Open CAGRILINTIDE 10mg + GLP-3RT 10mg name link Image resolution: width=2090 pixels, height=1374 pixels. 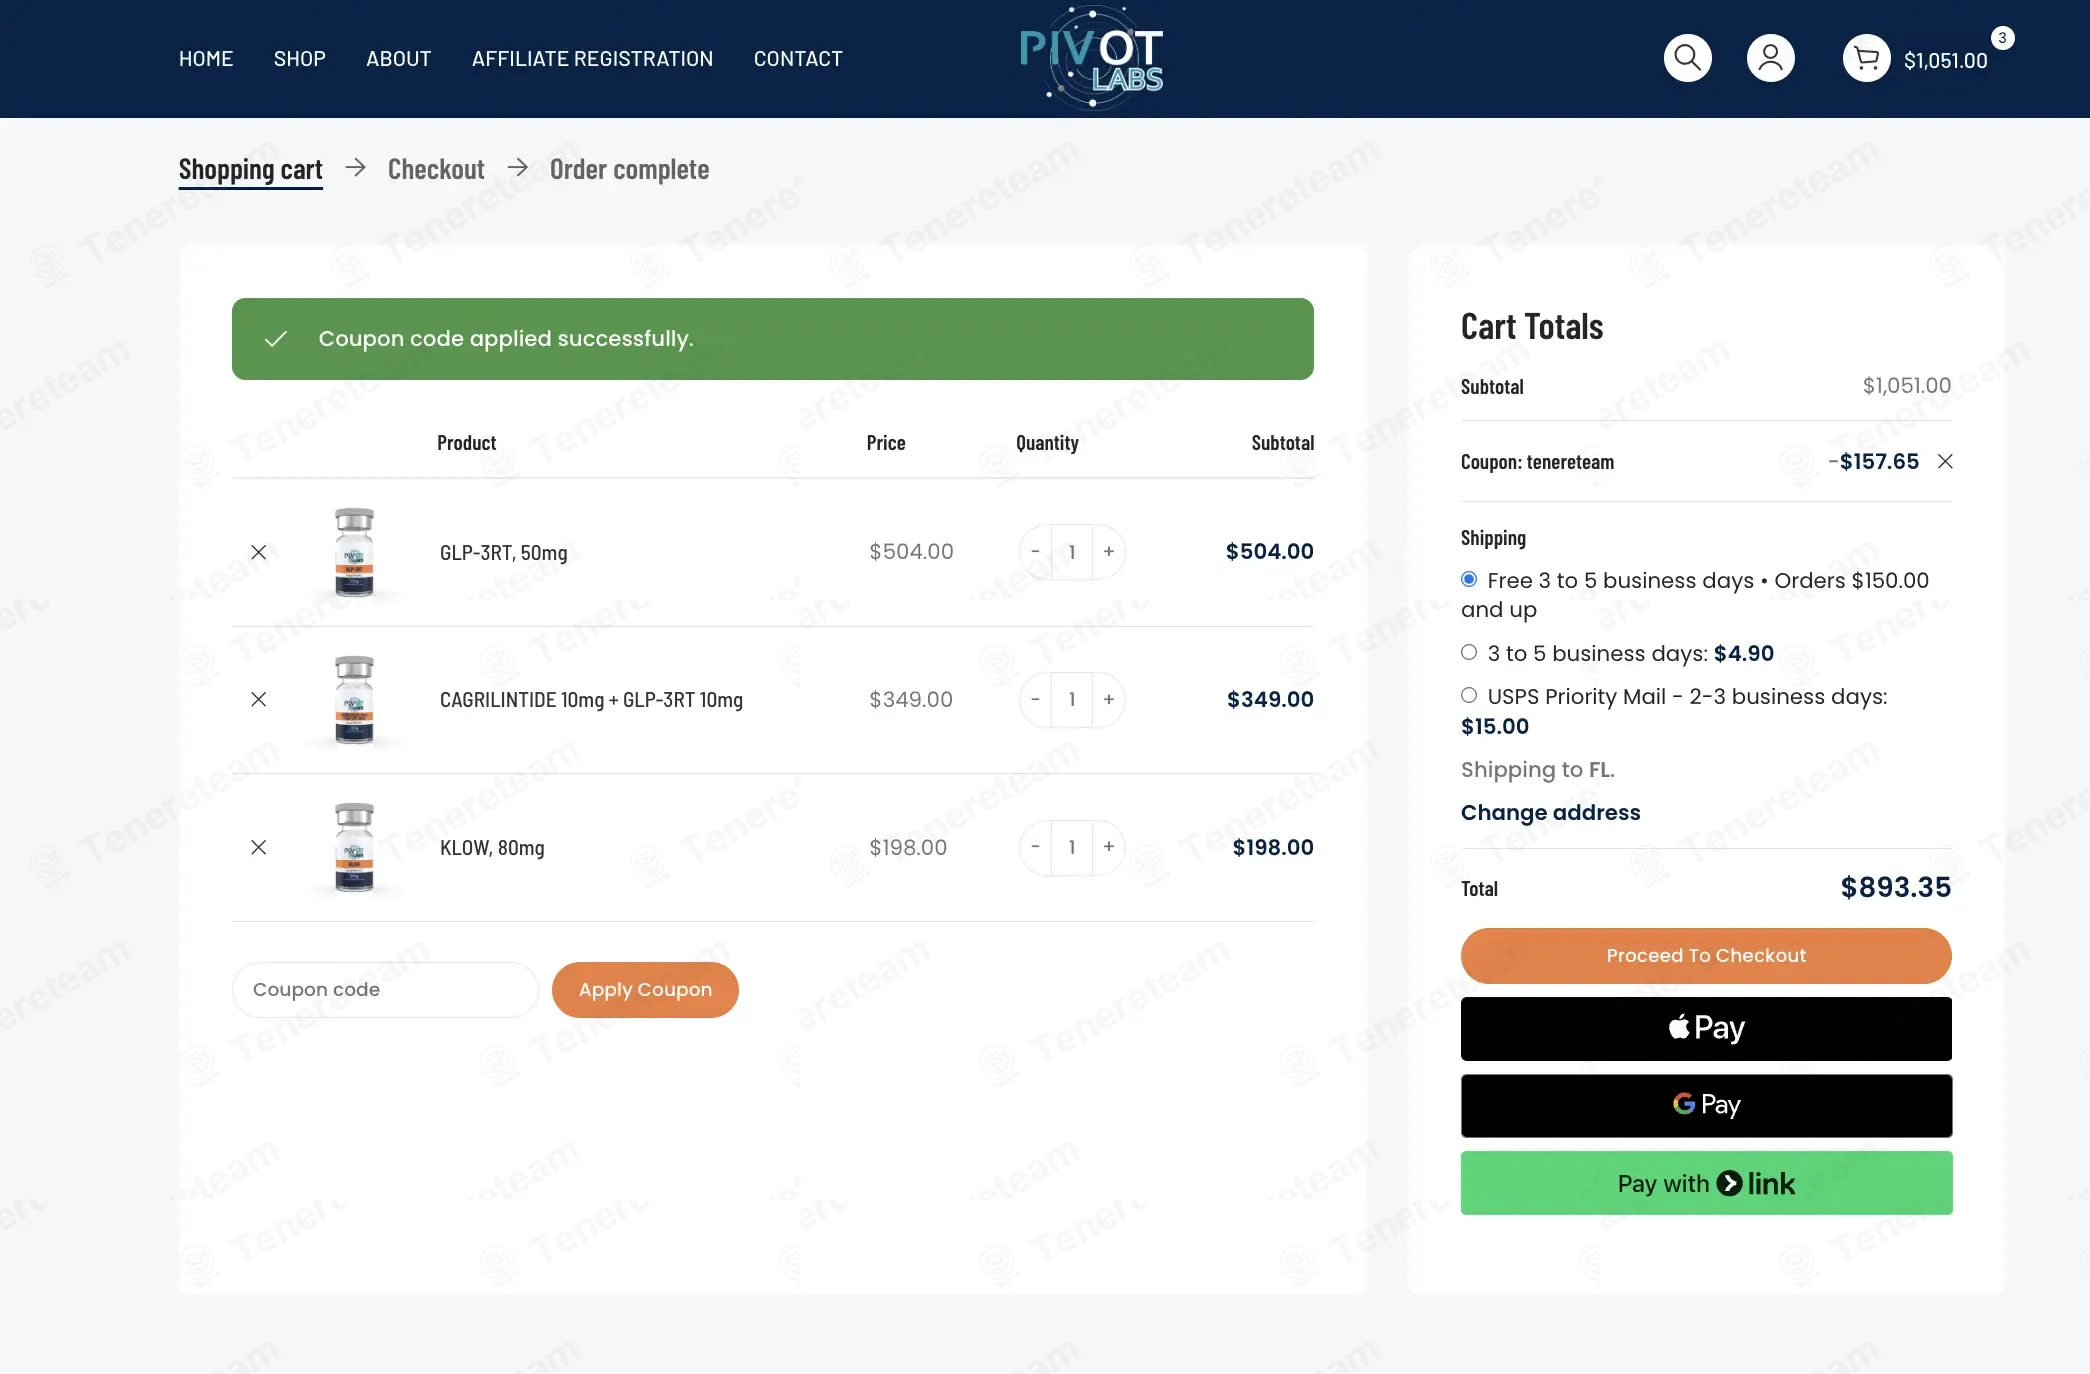coord(591,700)
